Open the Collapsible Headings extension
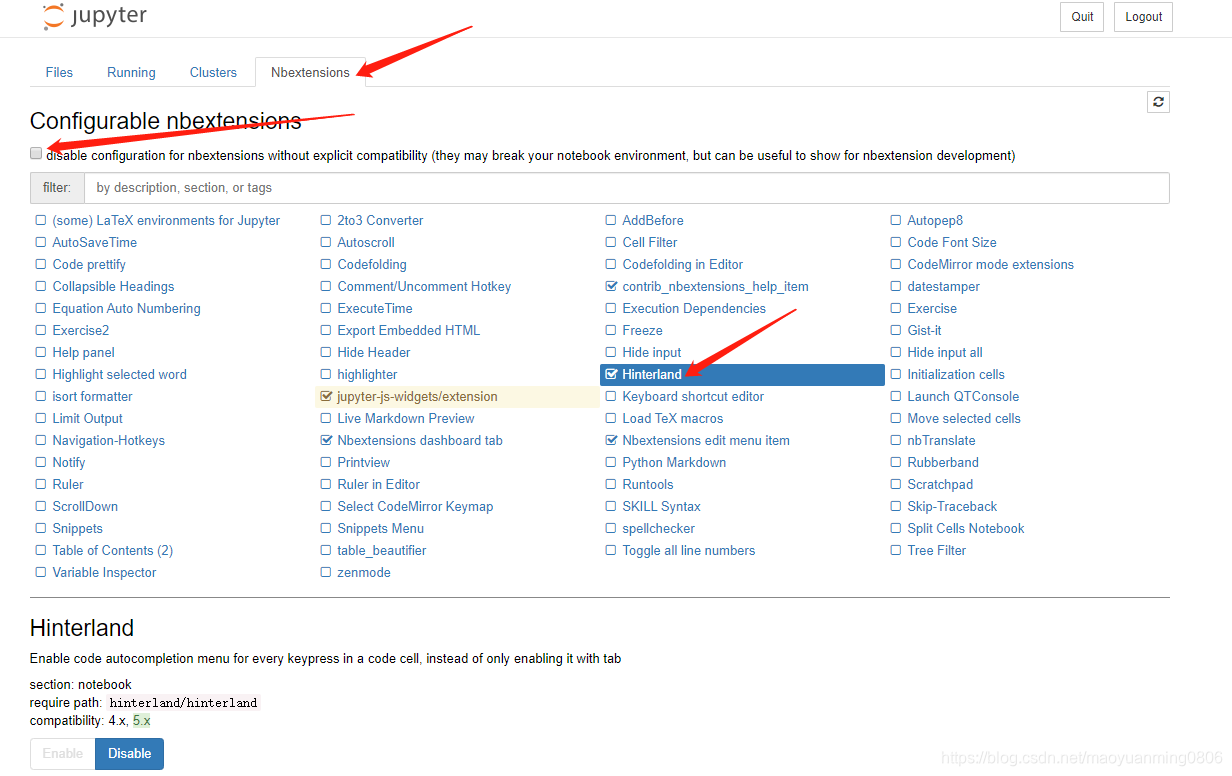 click(113, 287)
